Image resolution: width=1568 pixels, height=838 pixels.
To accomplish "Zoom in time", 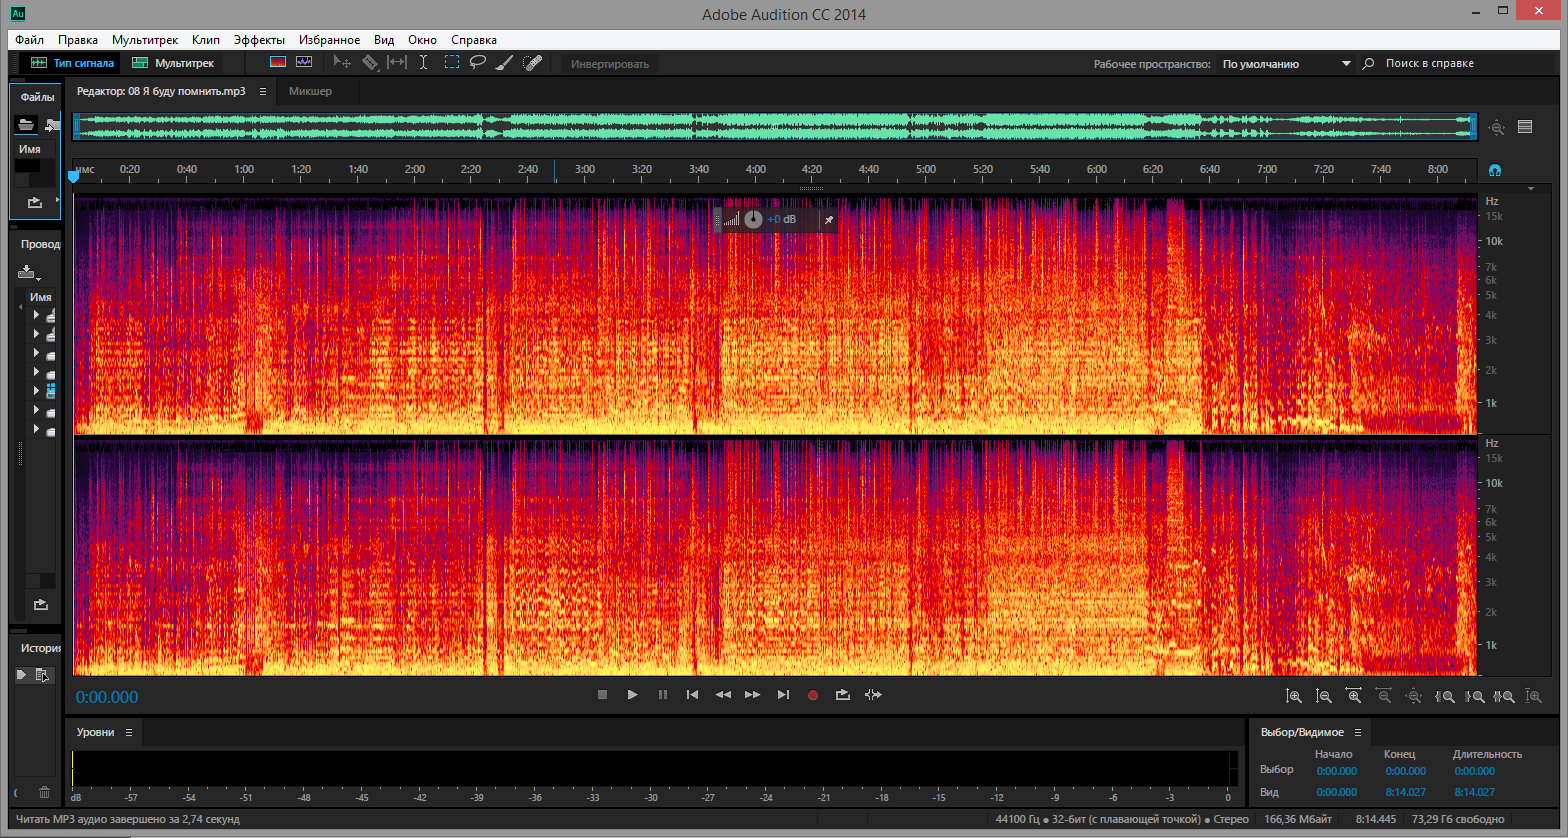I will pos(1354,696).
